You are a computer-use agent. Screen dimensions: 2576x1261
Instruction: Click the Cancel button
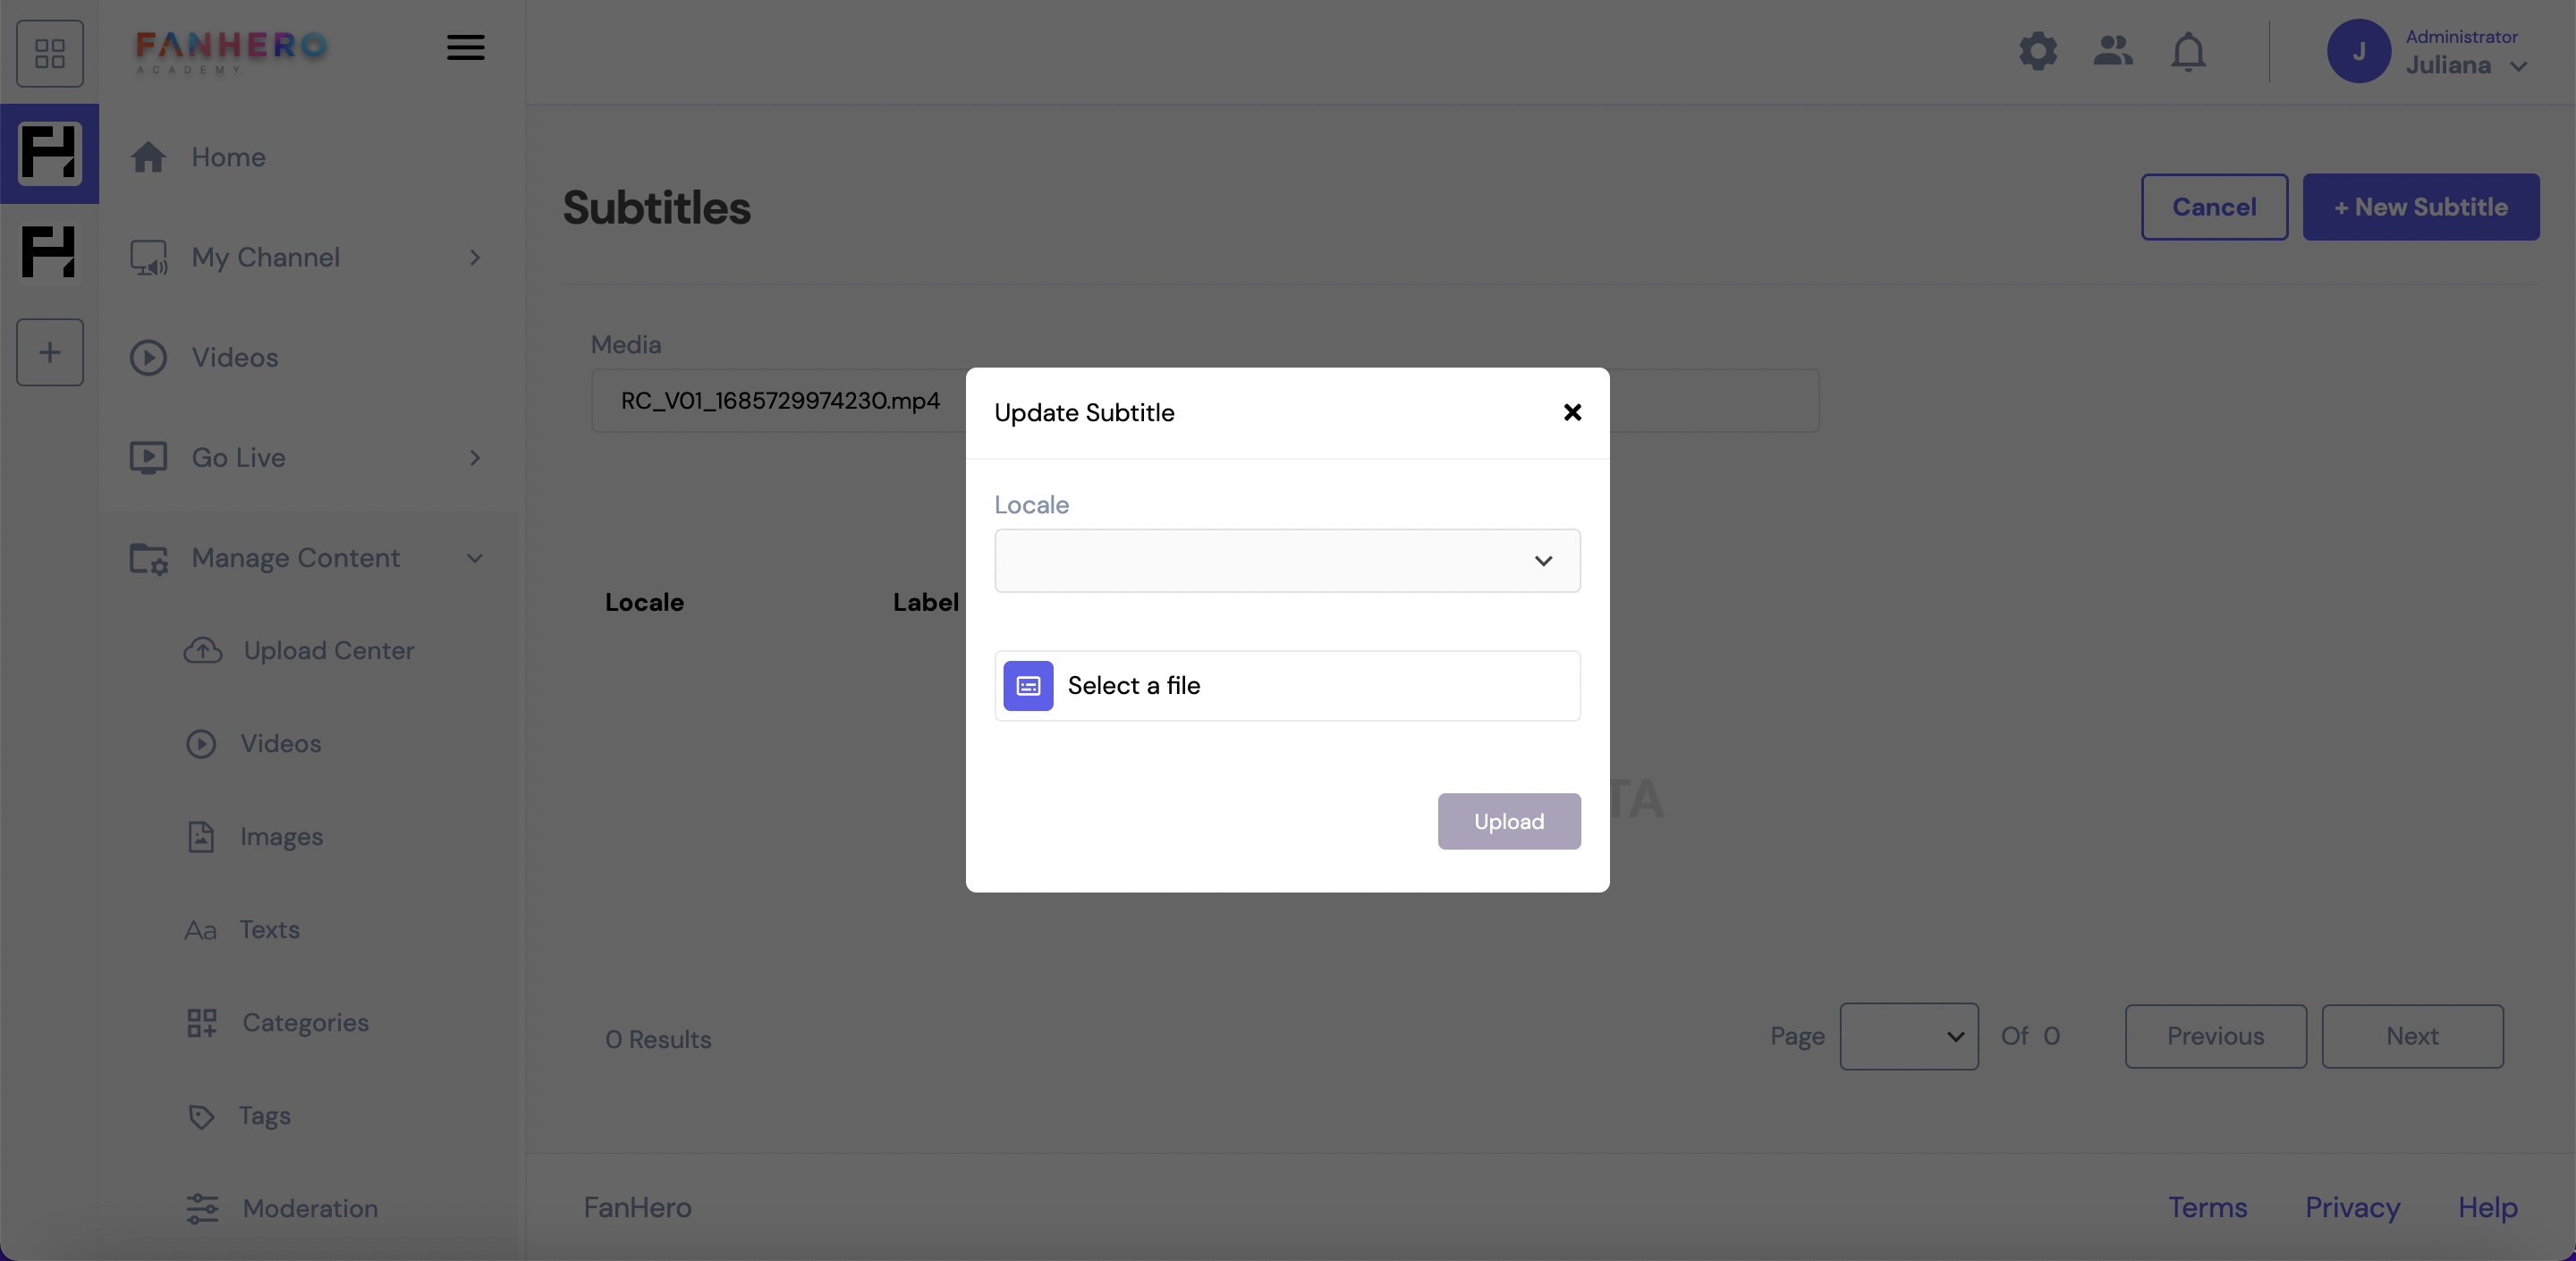(2213, 207)
